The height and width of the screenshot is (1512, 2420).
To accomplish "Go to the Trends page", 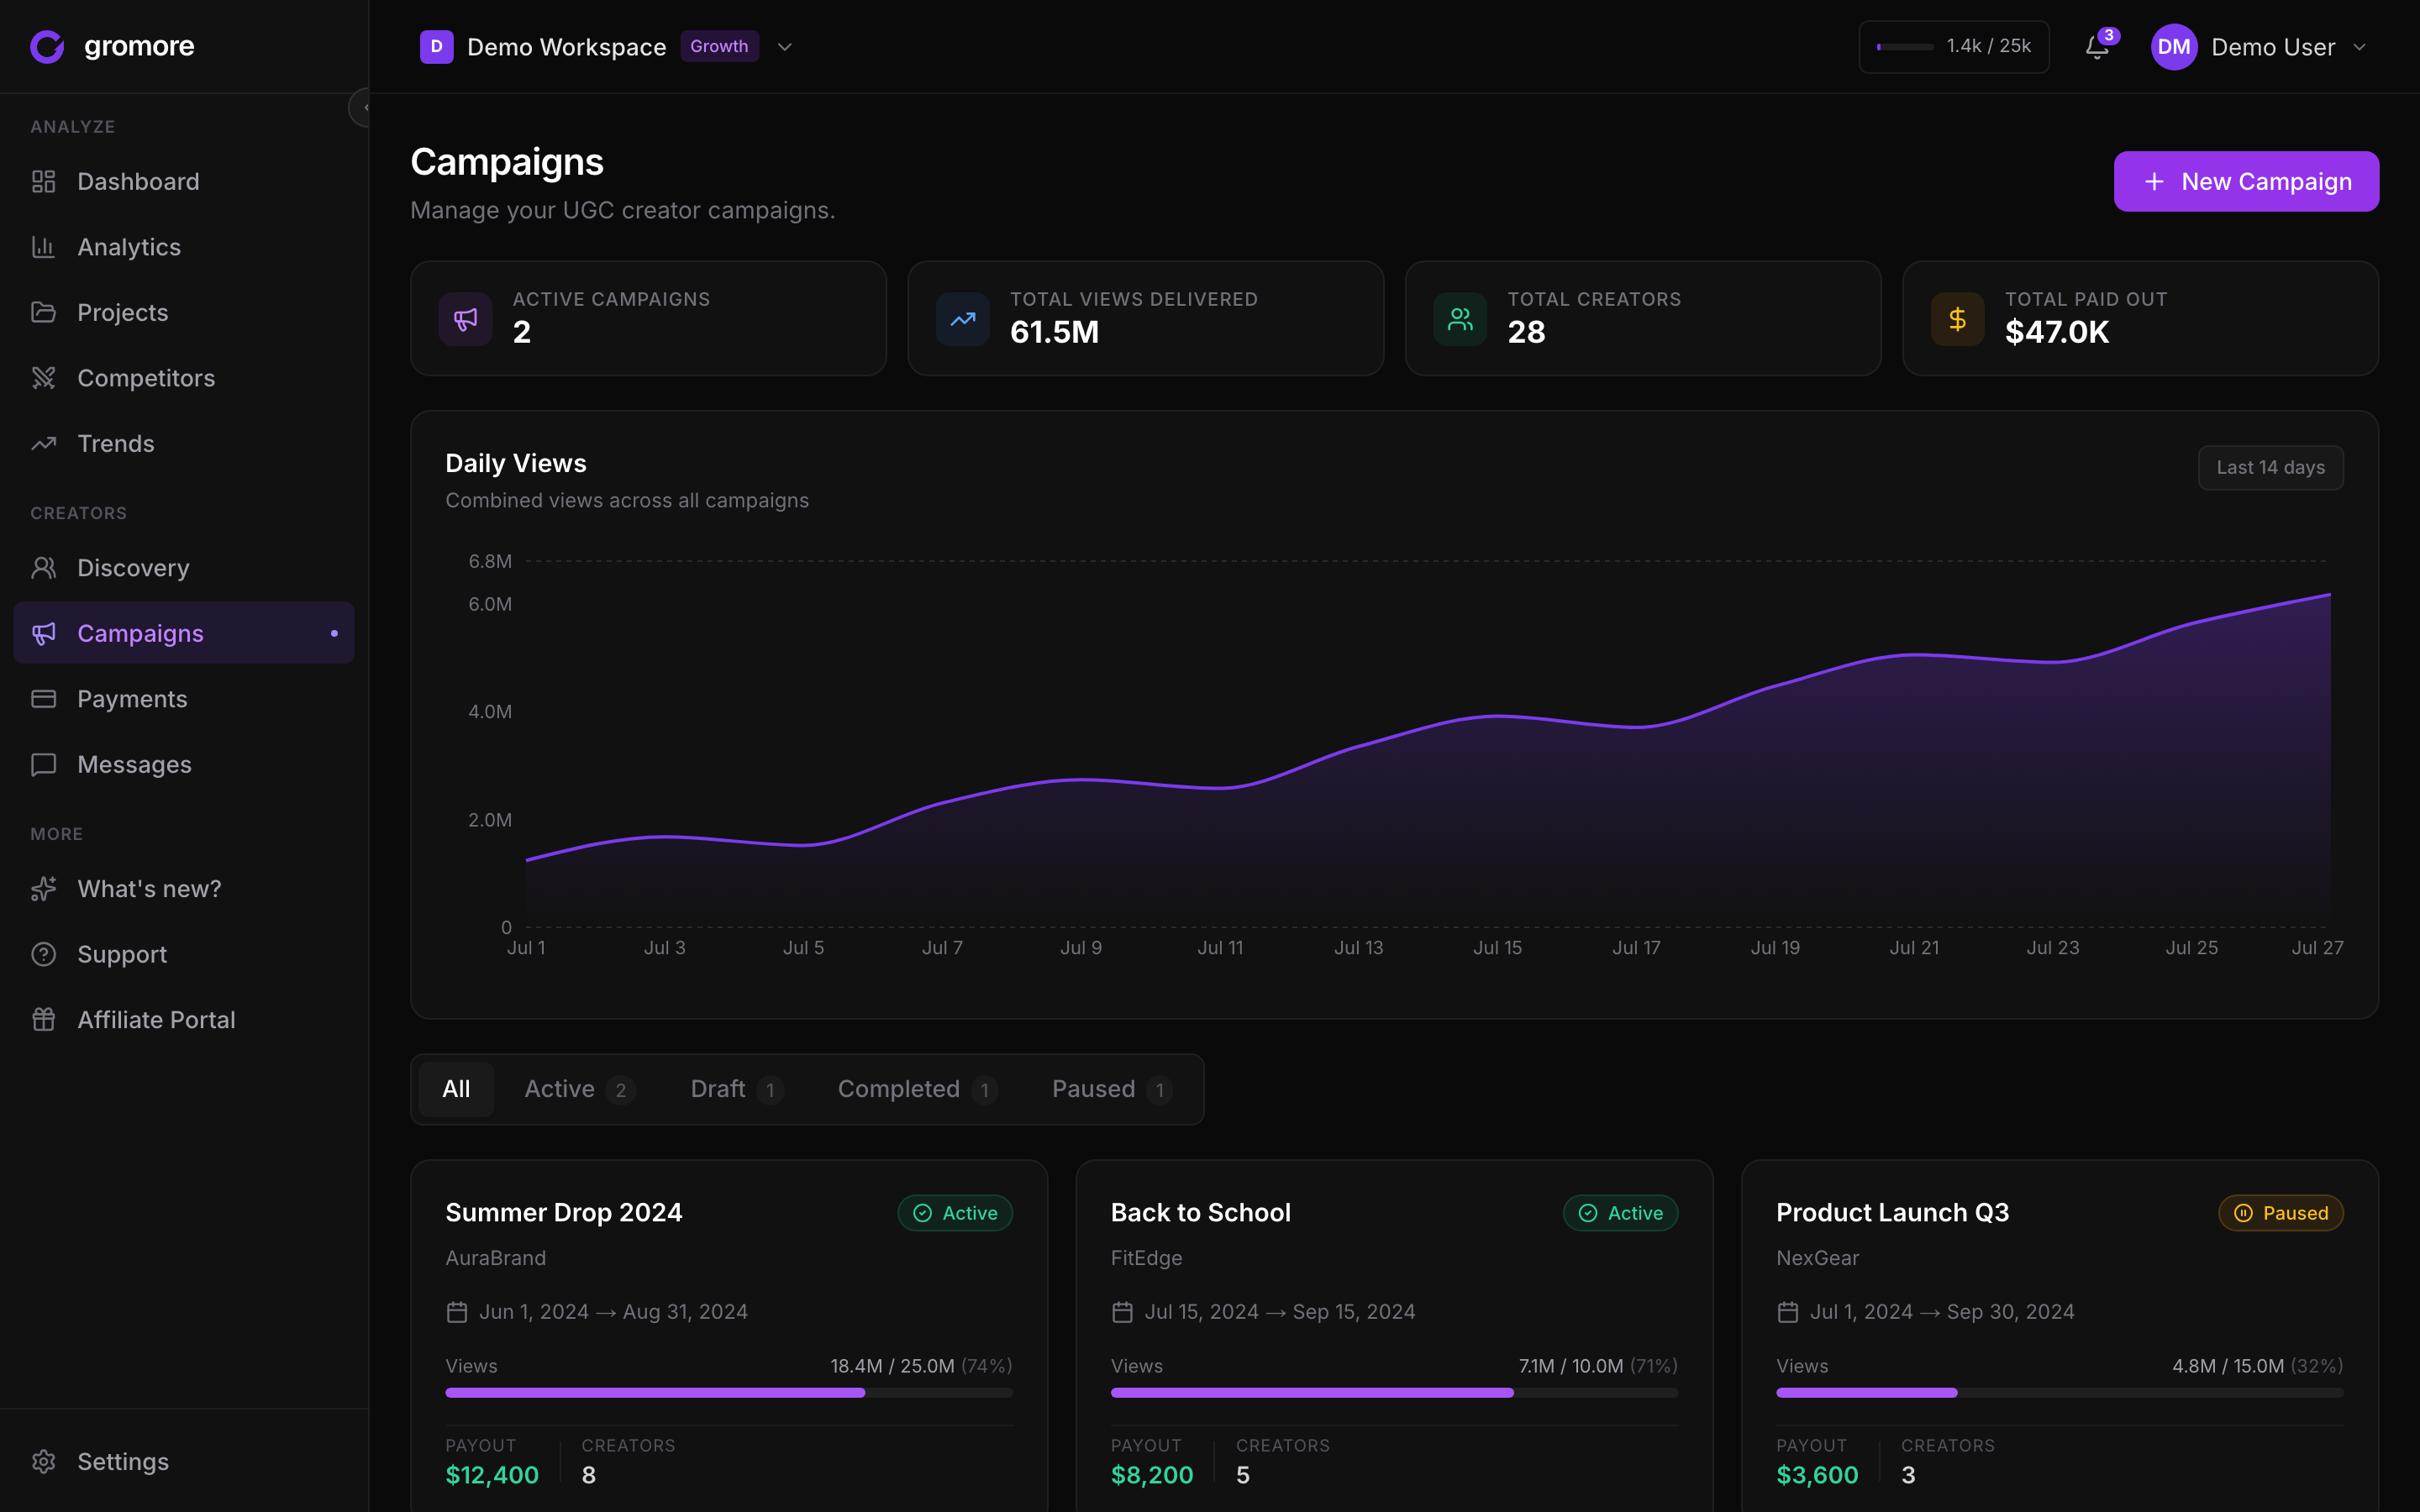I will (x=184, y=443).
